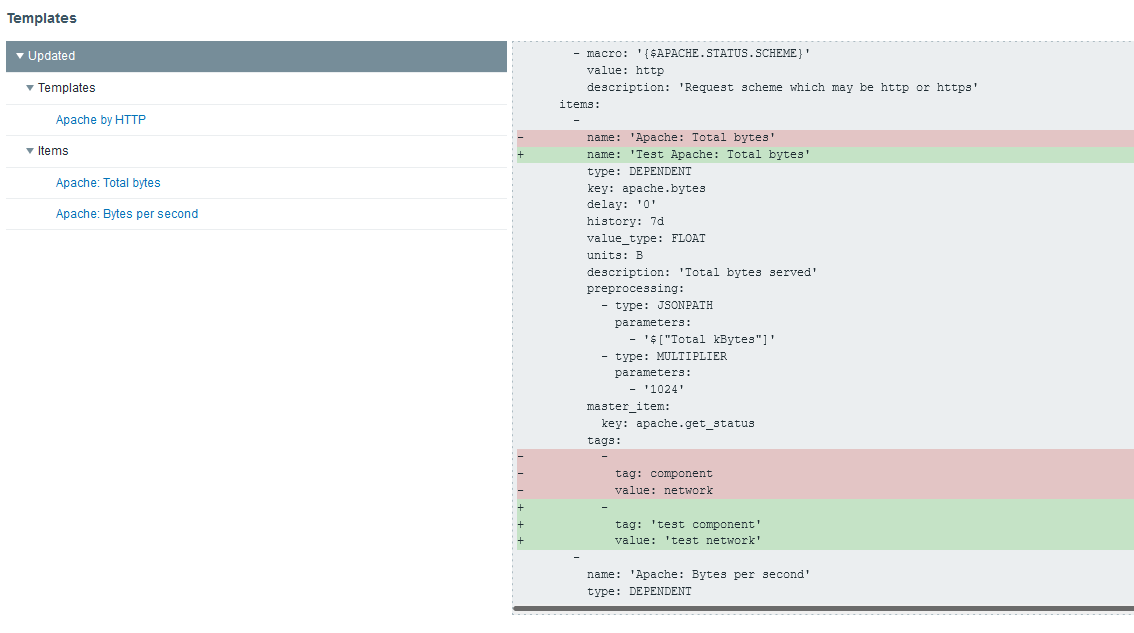
Task: Collapse the Items tree group arrow
Action: tap(30, 150)
